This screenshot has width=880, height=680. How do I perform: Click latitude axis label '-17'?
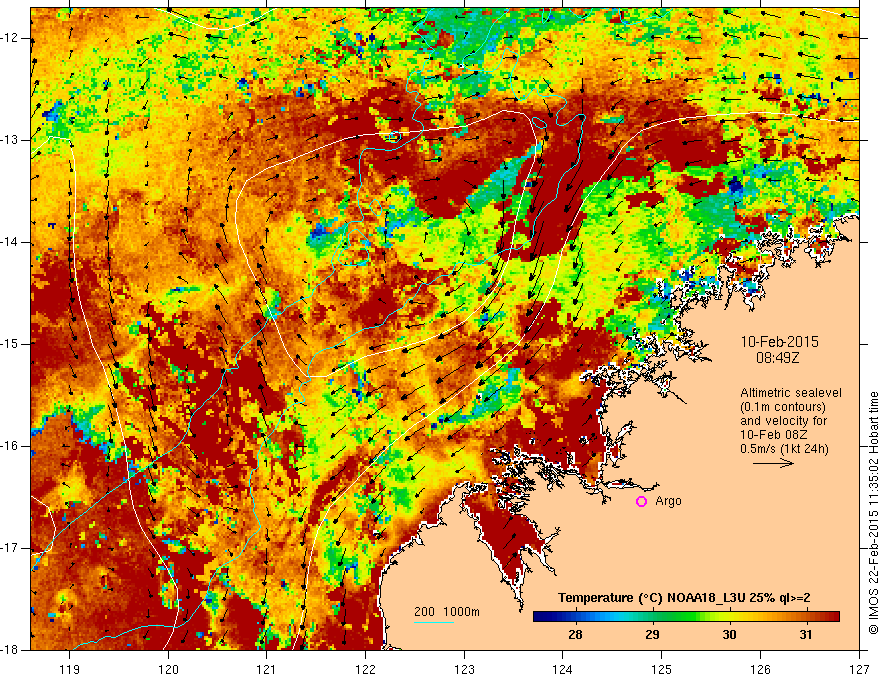click(10, 548)
